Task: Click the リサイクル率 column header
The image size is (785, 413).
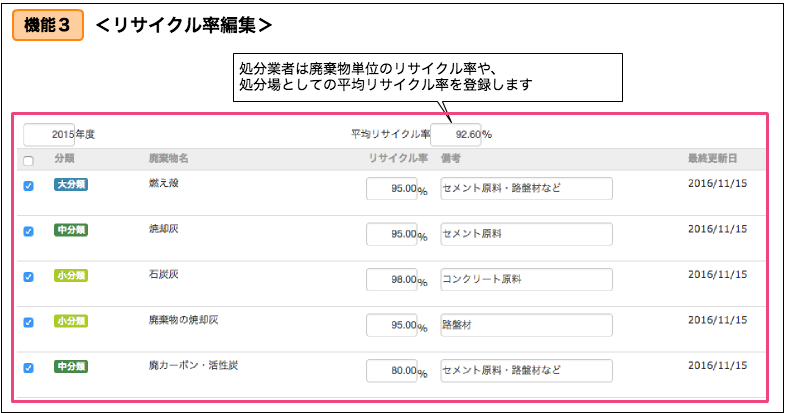Action: 398,159
